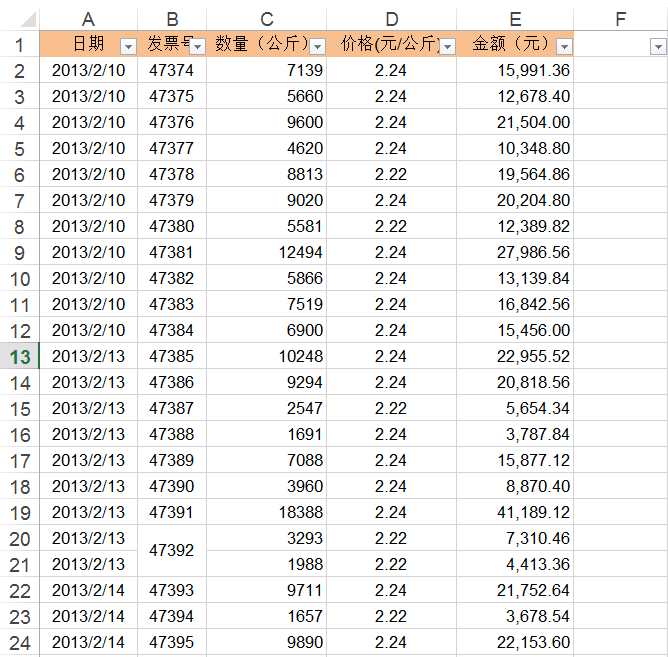Image resolution: width=668 pixels, height=657 pixels.
Task: Select quantity cell 2547
Action: click(267, 408)
